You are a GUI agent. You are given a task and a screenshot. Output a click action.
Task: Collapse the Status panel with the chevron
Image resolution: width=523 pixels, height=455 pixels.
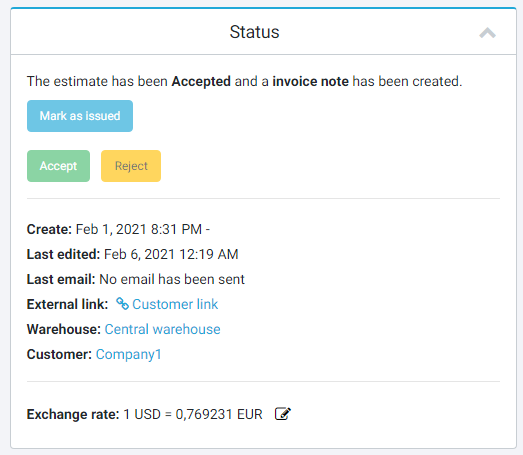(487, 33)
